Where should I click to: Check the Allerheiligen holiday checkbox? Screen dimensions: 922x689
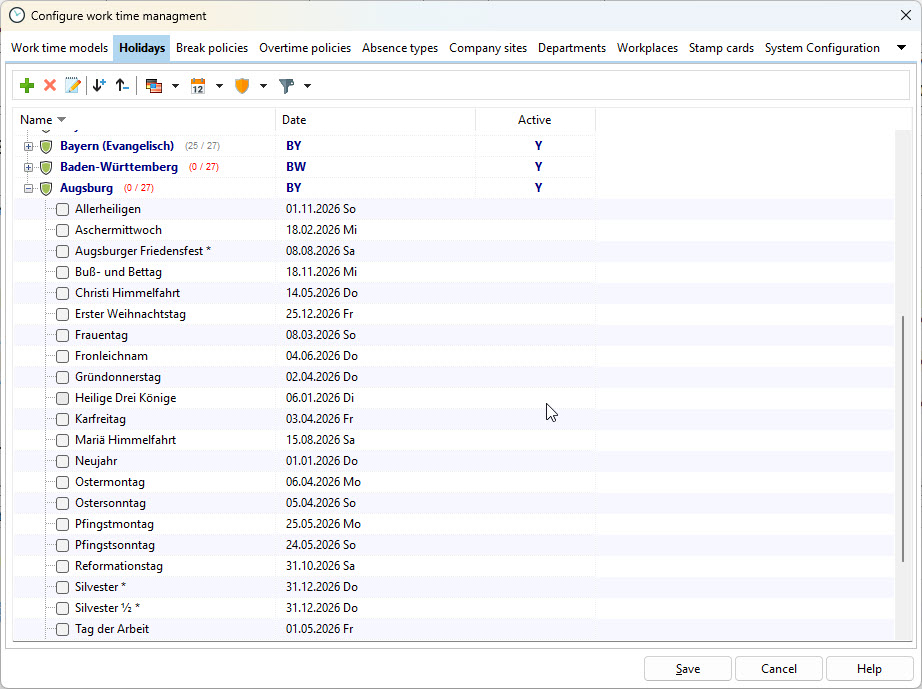(x=63, y=209)
